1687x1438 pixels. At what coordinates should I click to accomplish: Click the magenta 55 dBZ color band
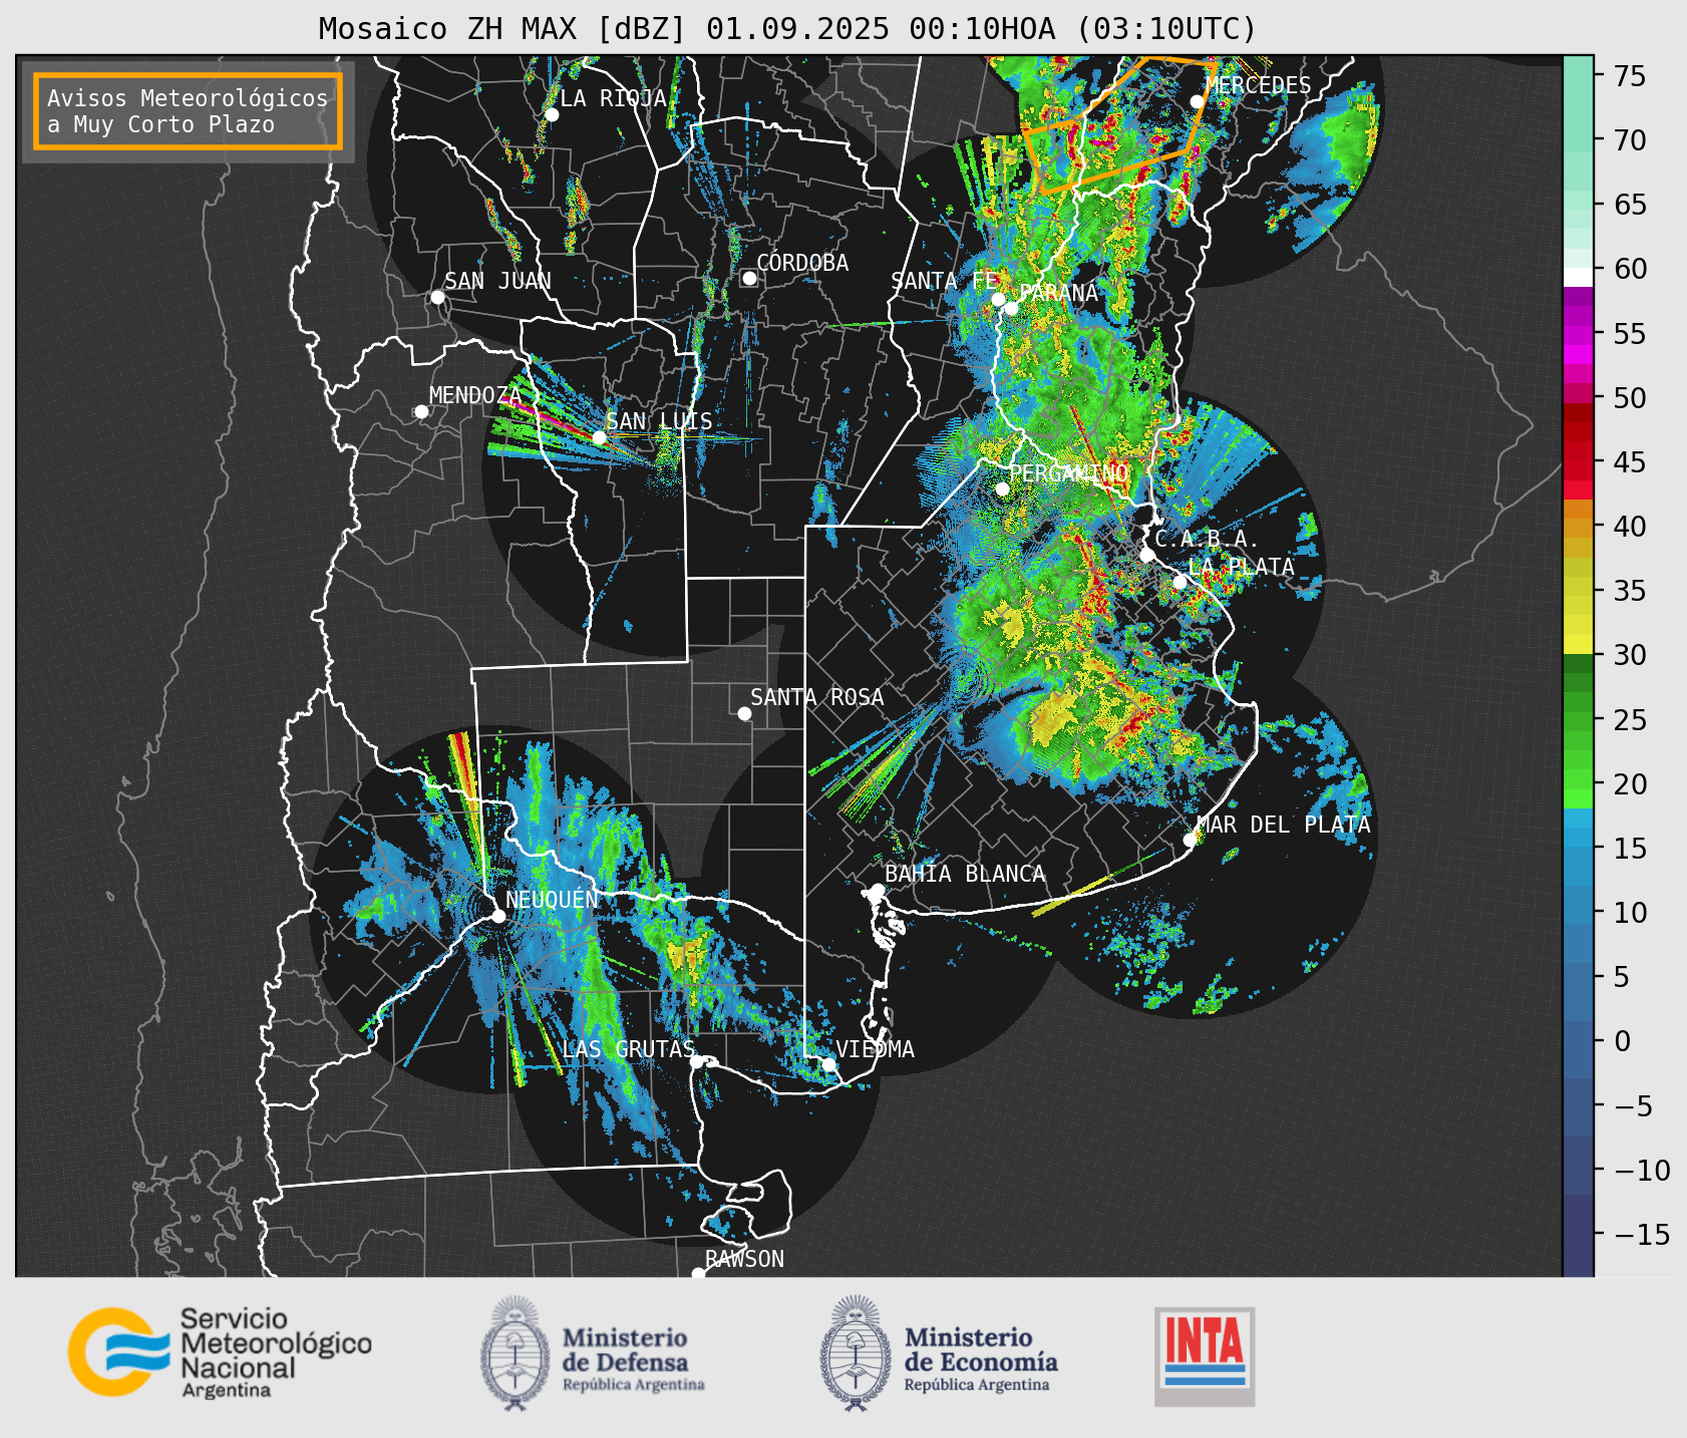click(1578, 334)
